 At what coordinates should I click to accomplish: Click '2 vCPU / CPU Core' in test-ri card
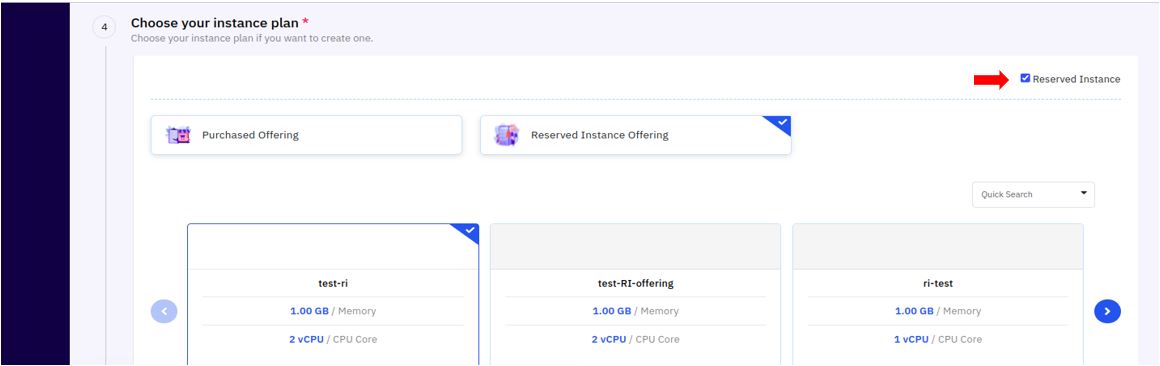[333, 339]
